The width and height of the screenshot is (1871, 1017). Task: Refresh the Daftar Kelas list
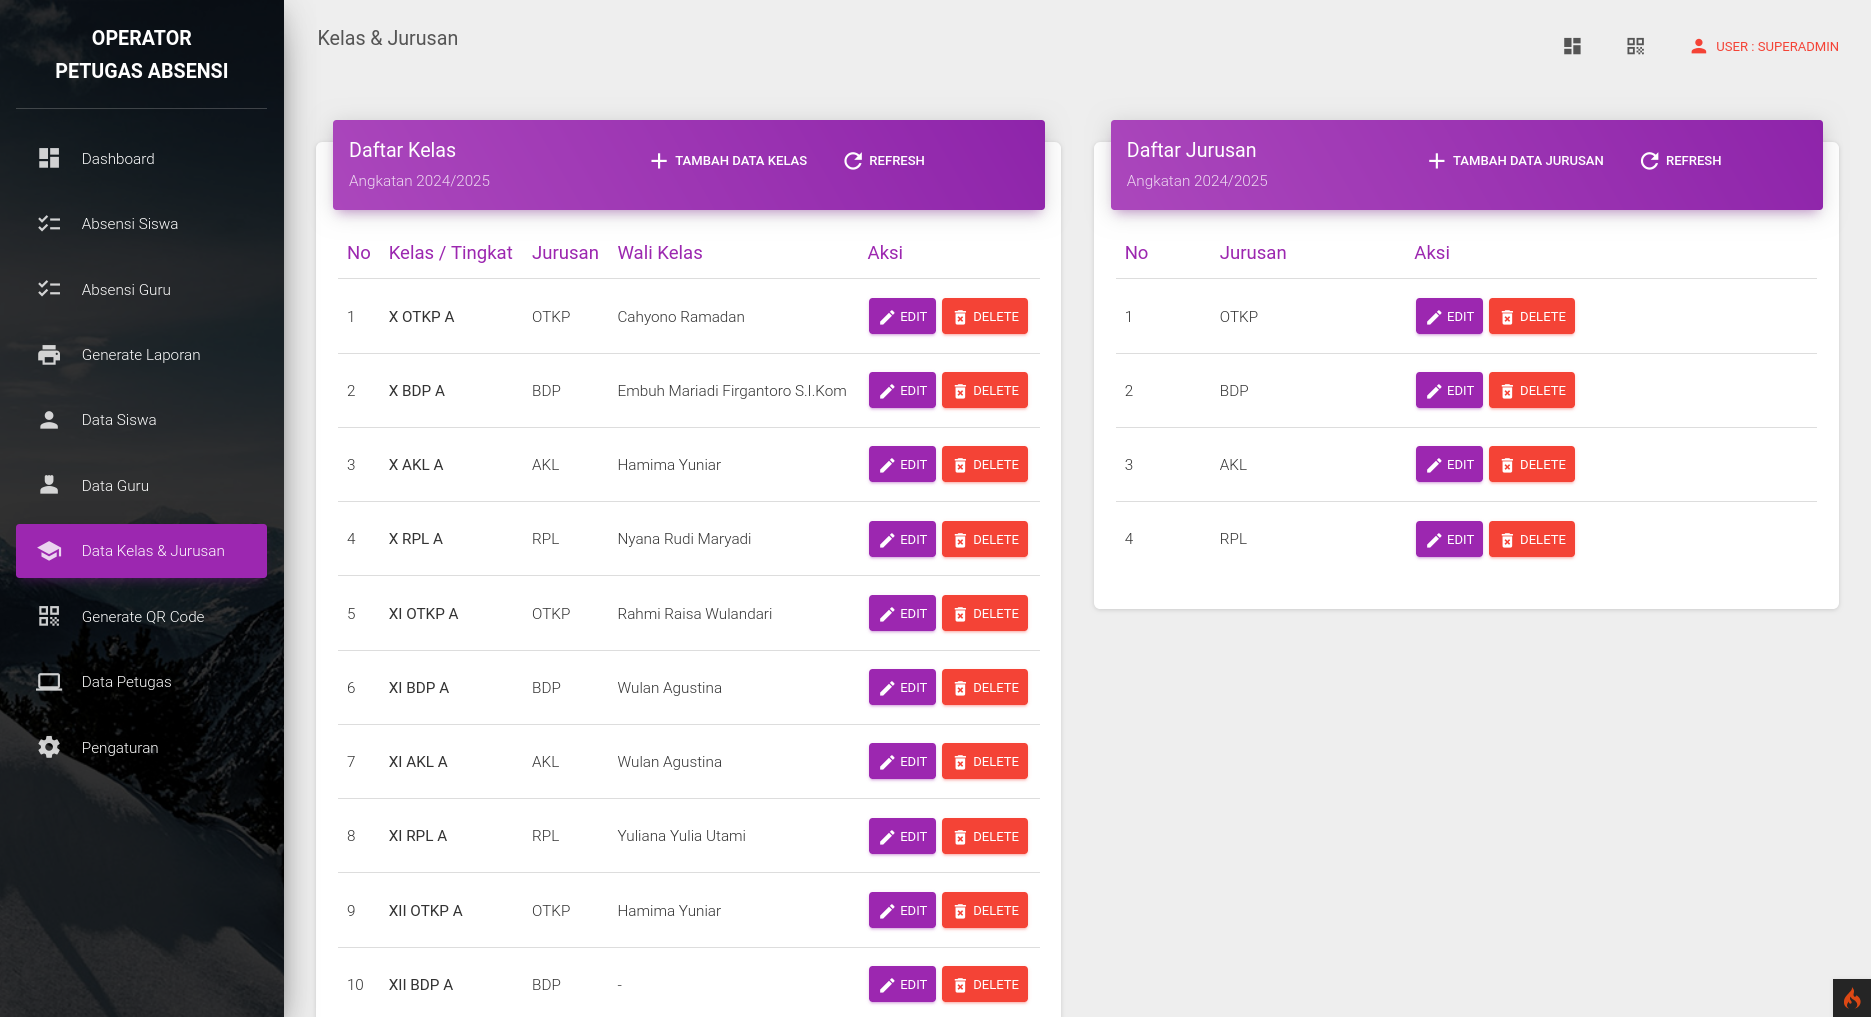coord(884,161)
